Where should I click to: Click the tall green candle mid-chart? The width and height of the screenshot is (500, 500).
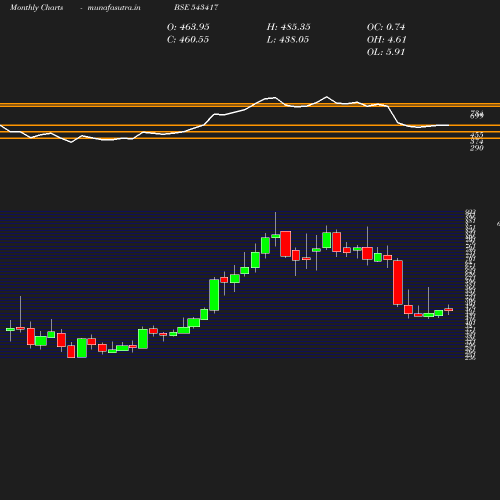tap(214, 295)
